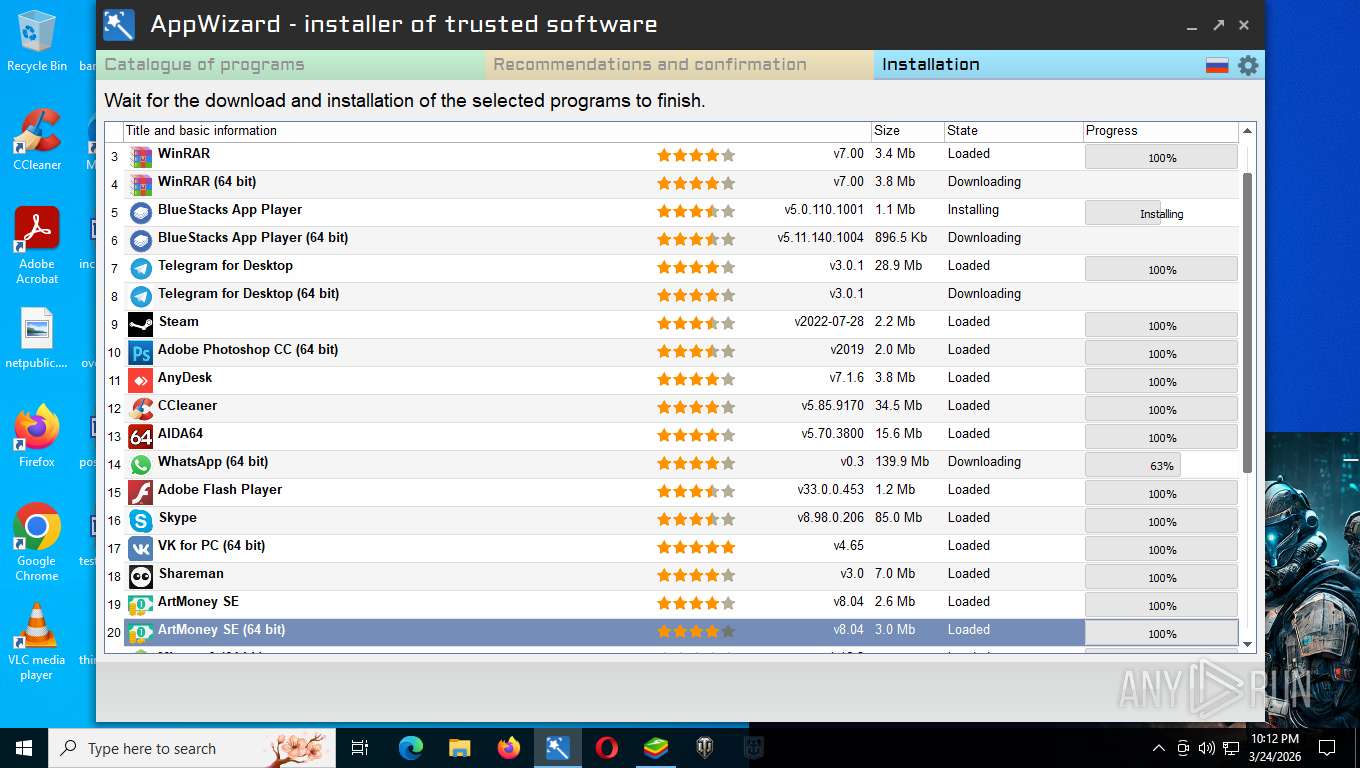Click the AppWizard wand logo in title bar
The height and width of the screenshot is (768, 1360).
(x=119, y=24)
